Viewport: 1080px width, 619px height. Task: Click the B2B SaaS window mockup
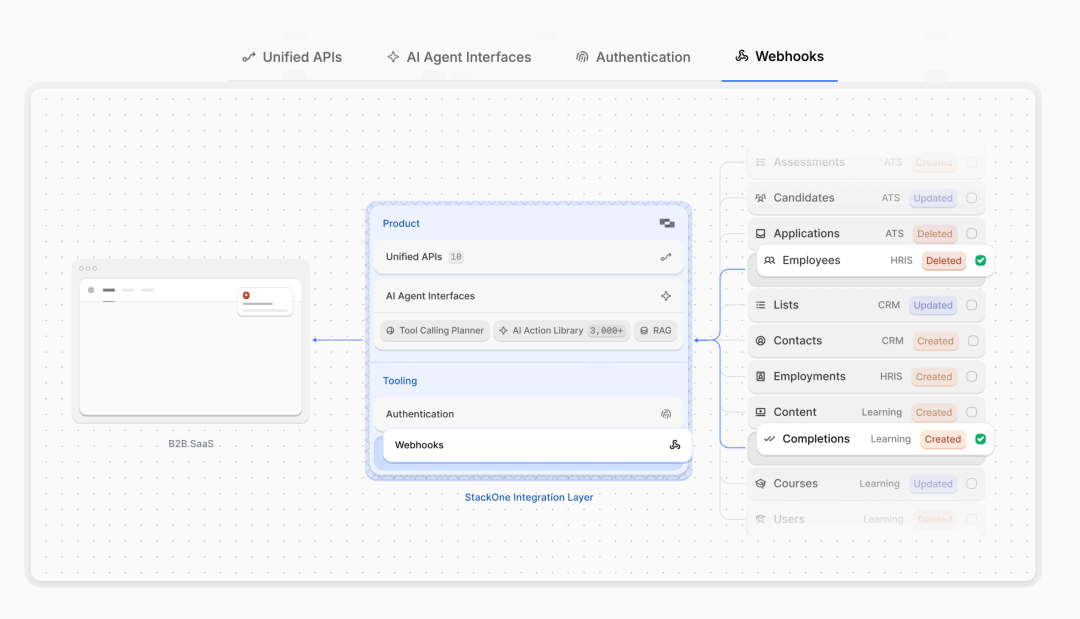tap(191, 341)
